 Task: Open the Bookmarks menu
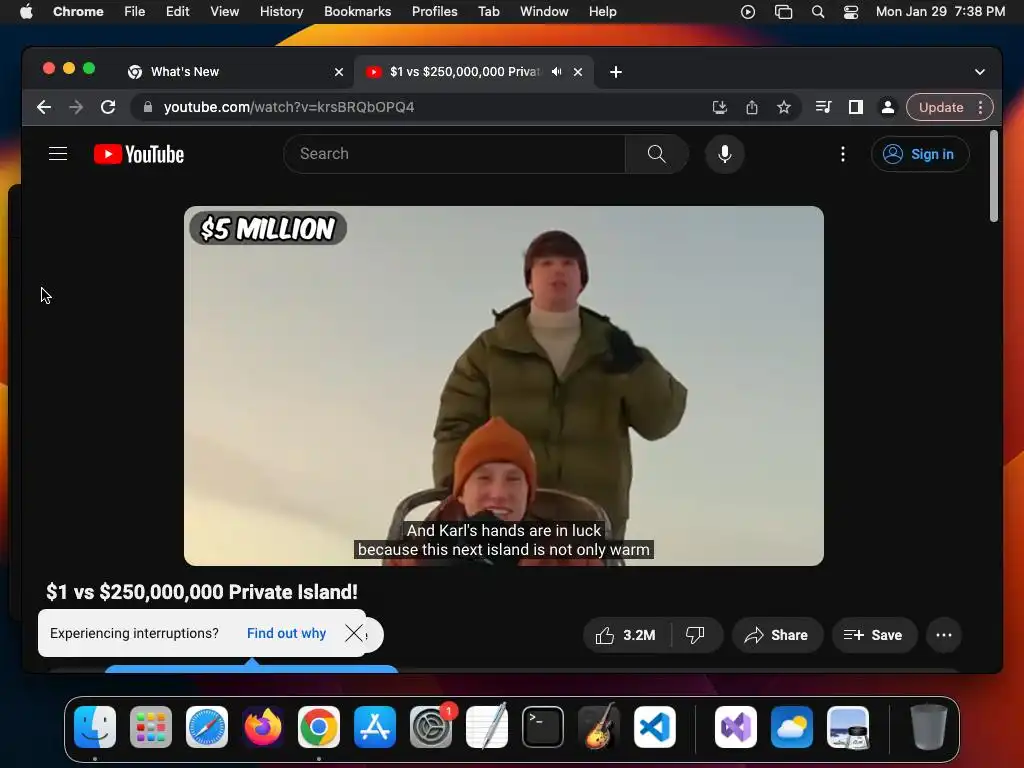coord(357,12)
